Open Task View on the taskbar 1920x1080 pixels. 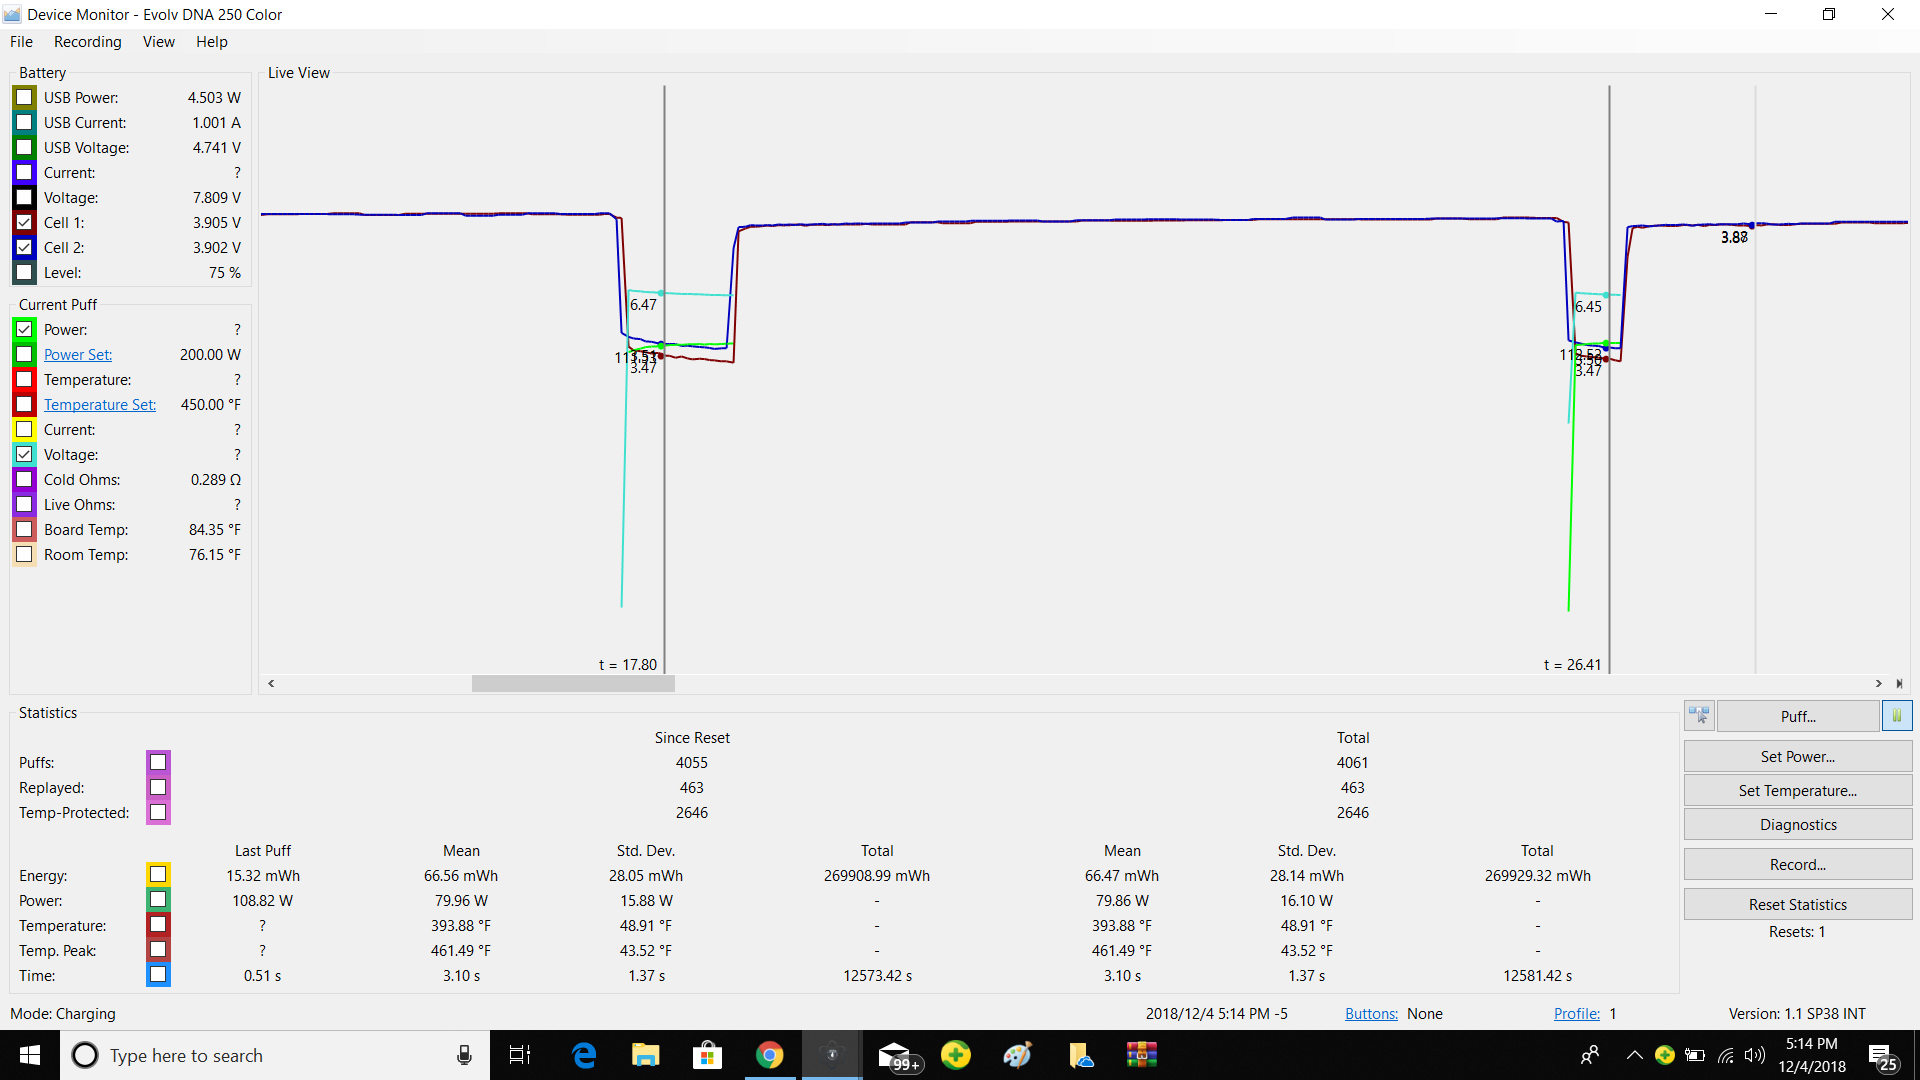[520, 1055]
